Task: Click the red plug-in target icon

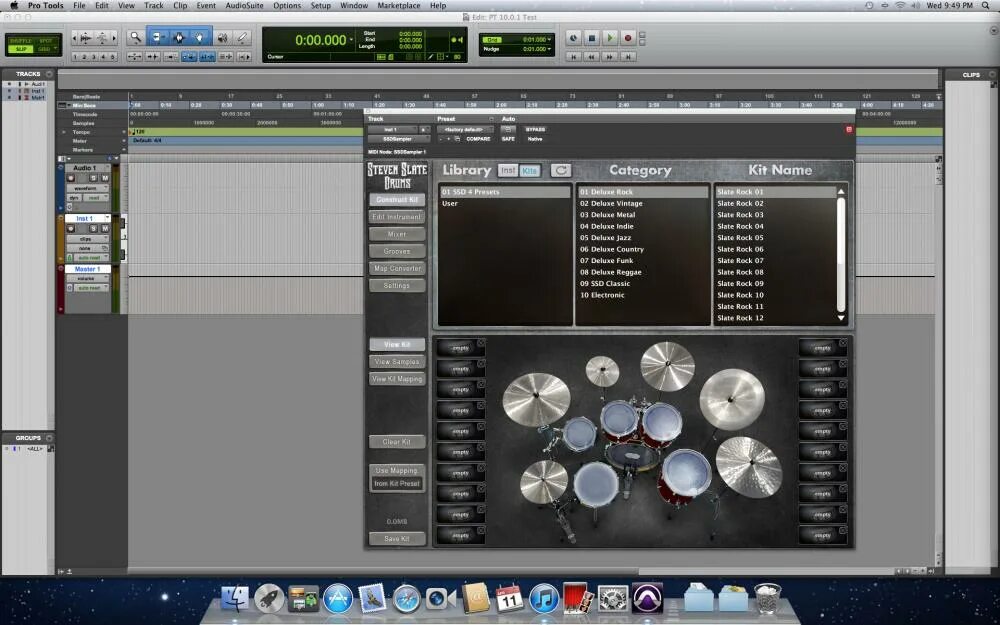Action: [x=849, y=129]
